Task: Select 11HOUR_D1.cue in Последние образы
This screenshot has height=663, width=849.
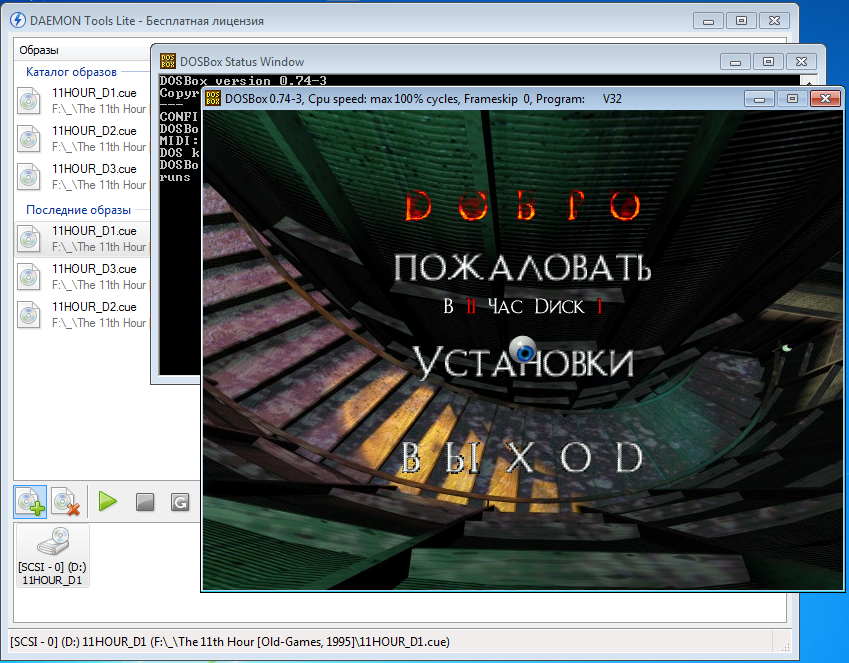Action: coord(82,239)
